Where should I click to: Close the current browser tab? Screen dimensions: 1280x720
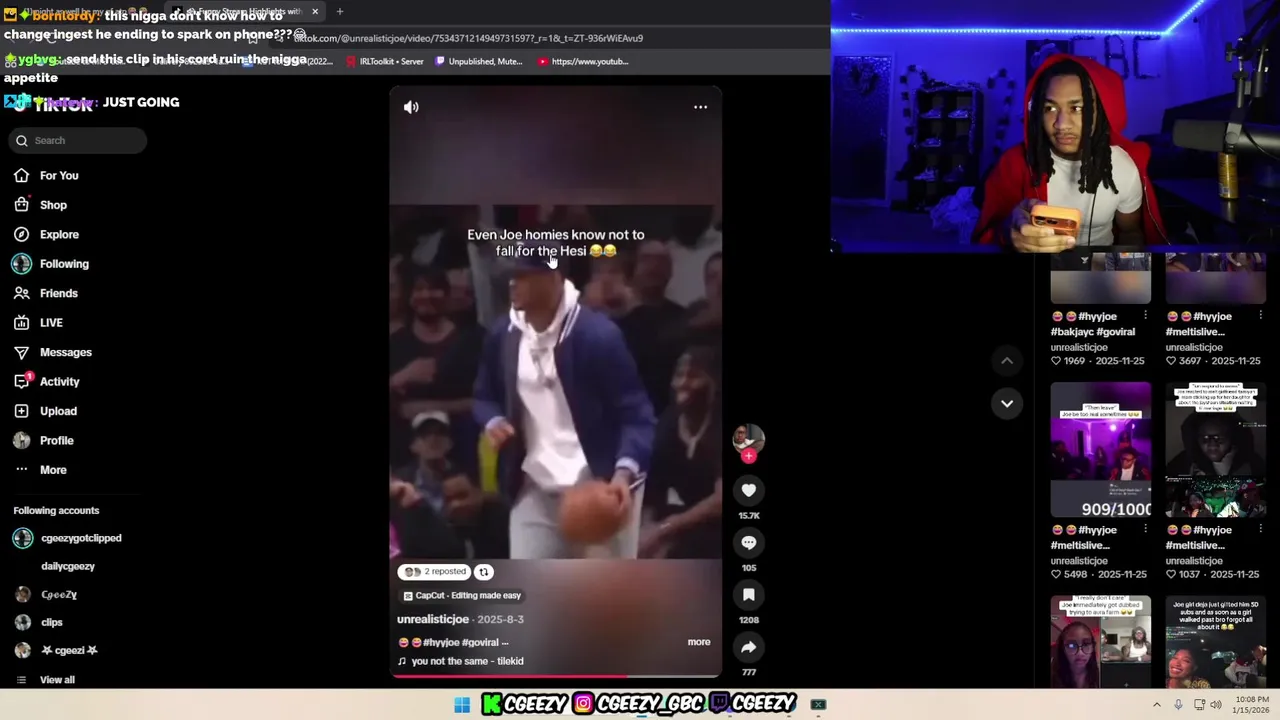pyautogui.click(x=315, y=12)
